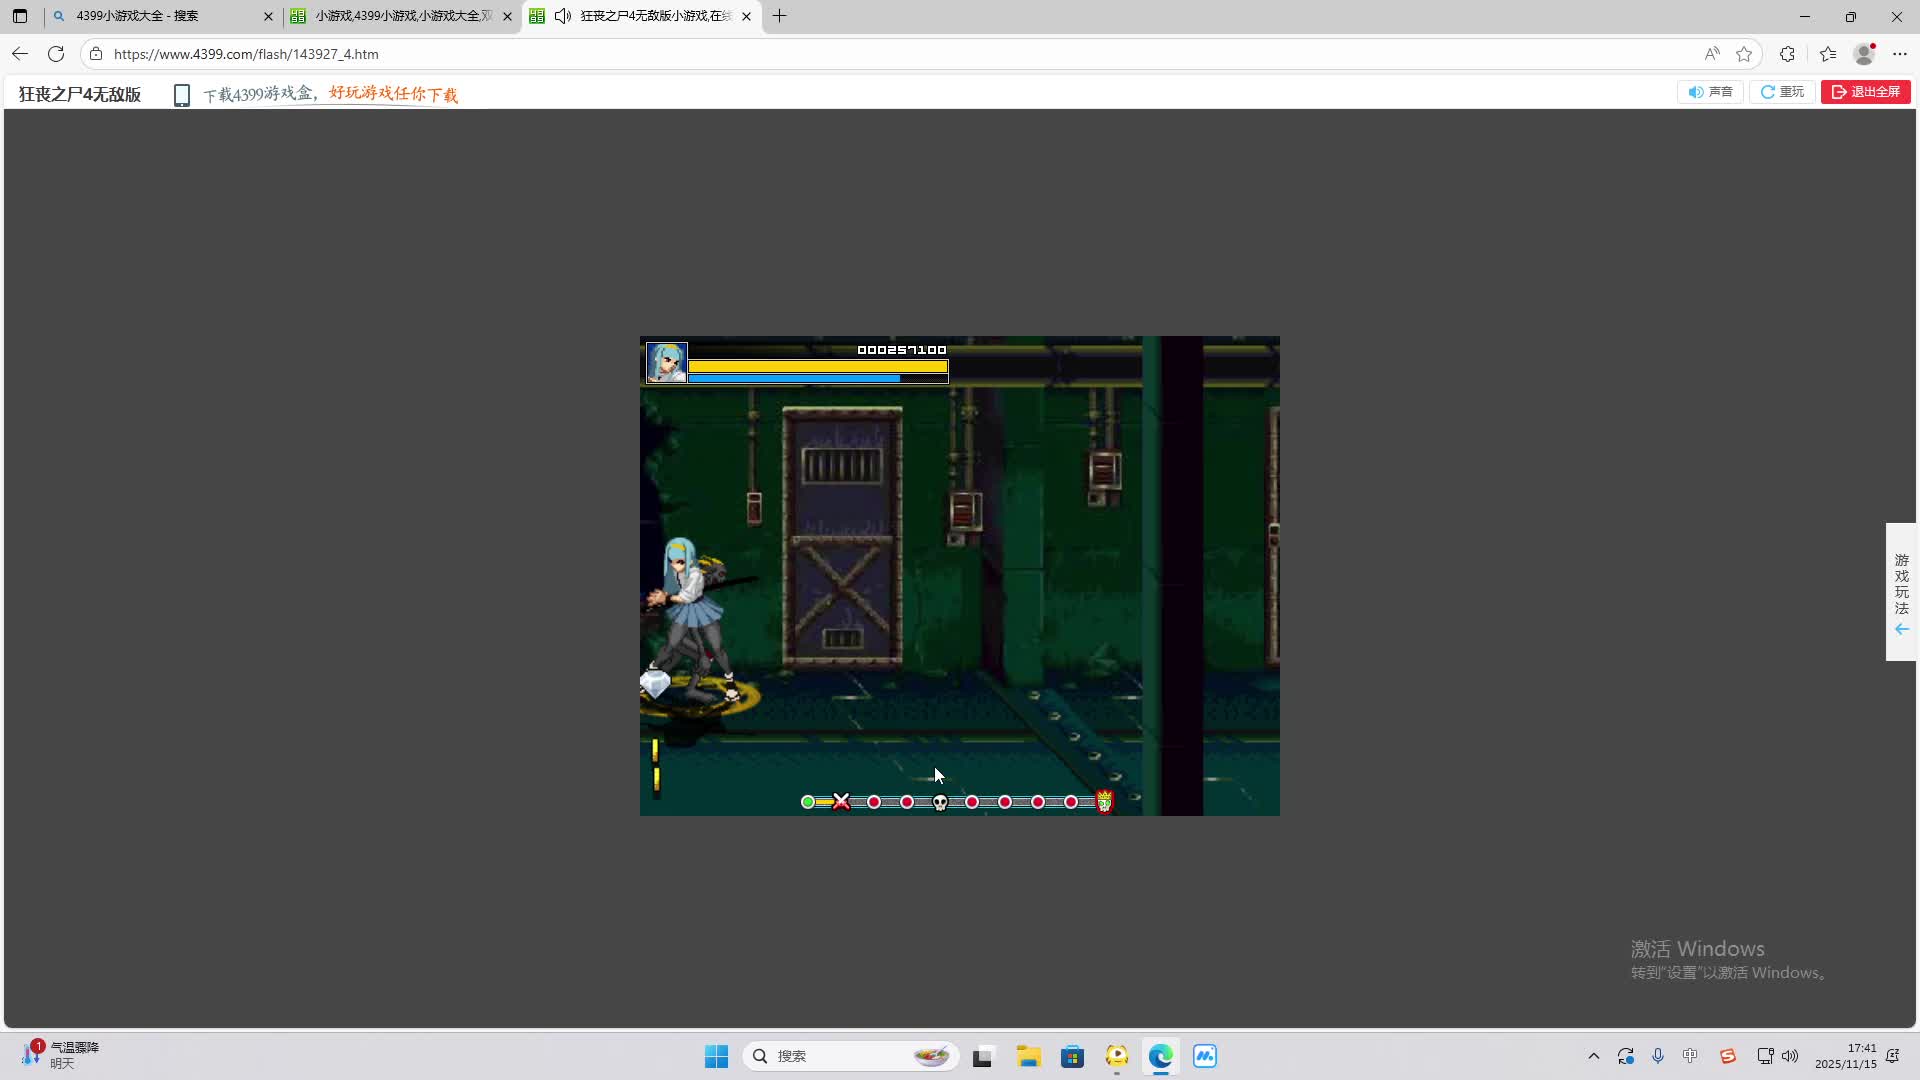
Task: Open a new browser tab
Action: point(780,16)
